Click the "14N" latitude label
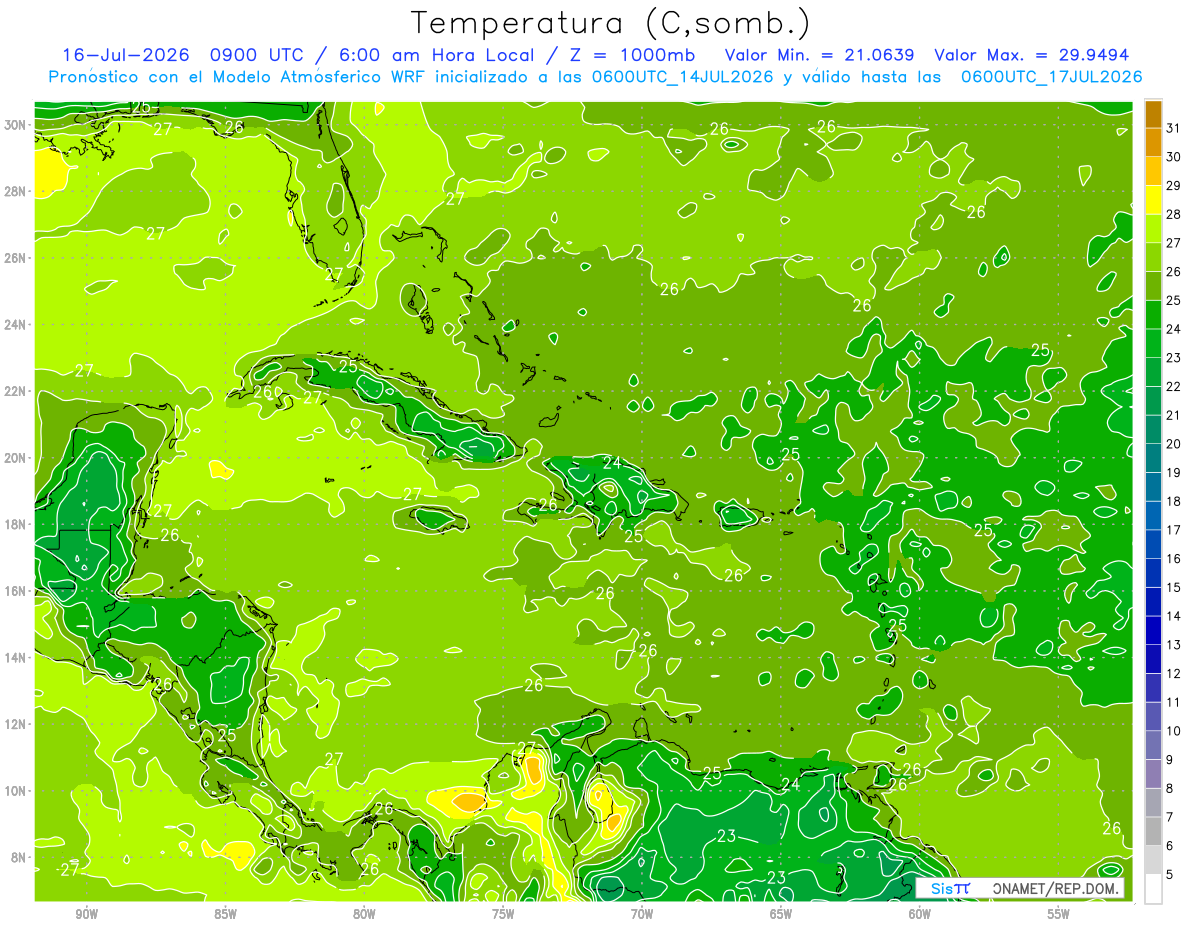 pos(17,657)
